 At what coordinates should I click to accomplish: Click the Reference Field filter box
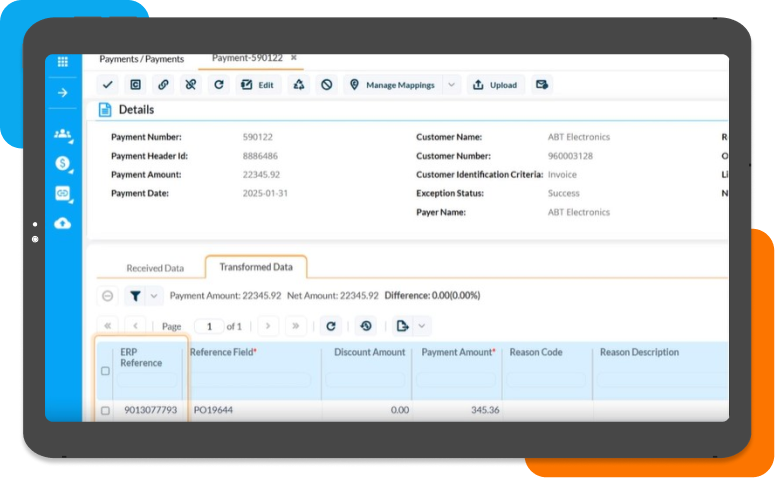pyautogui.click(x=251, y=380)
